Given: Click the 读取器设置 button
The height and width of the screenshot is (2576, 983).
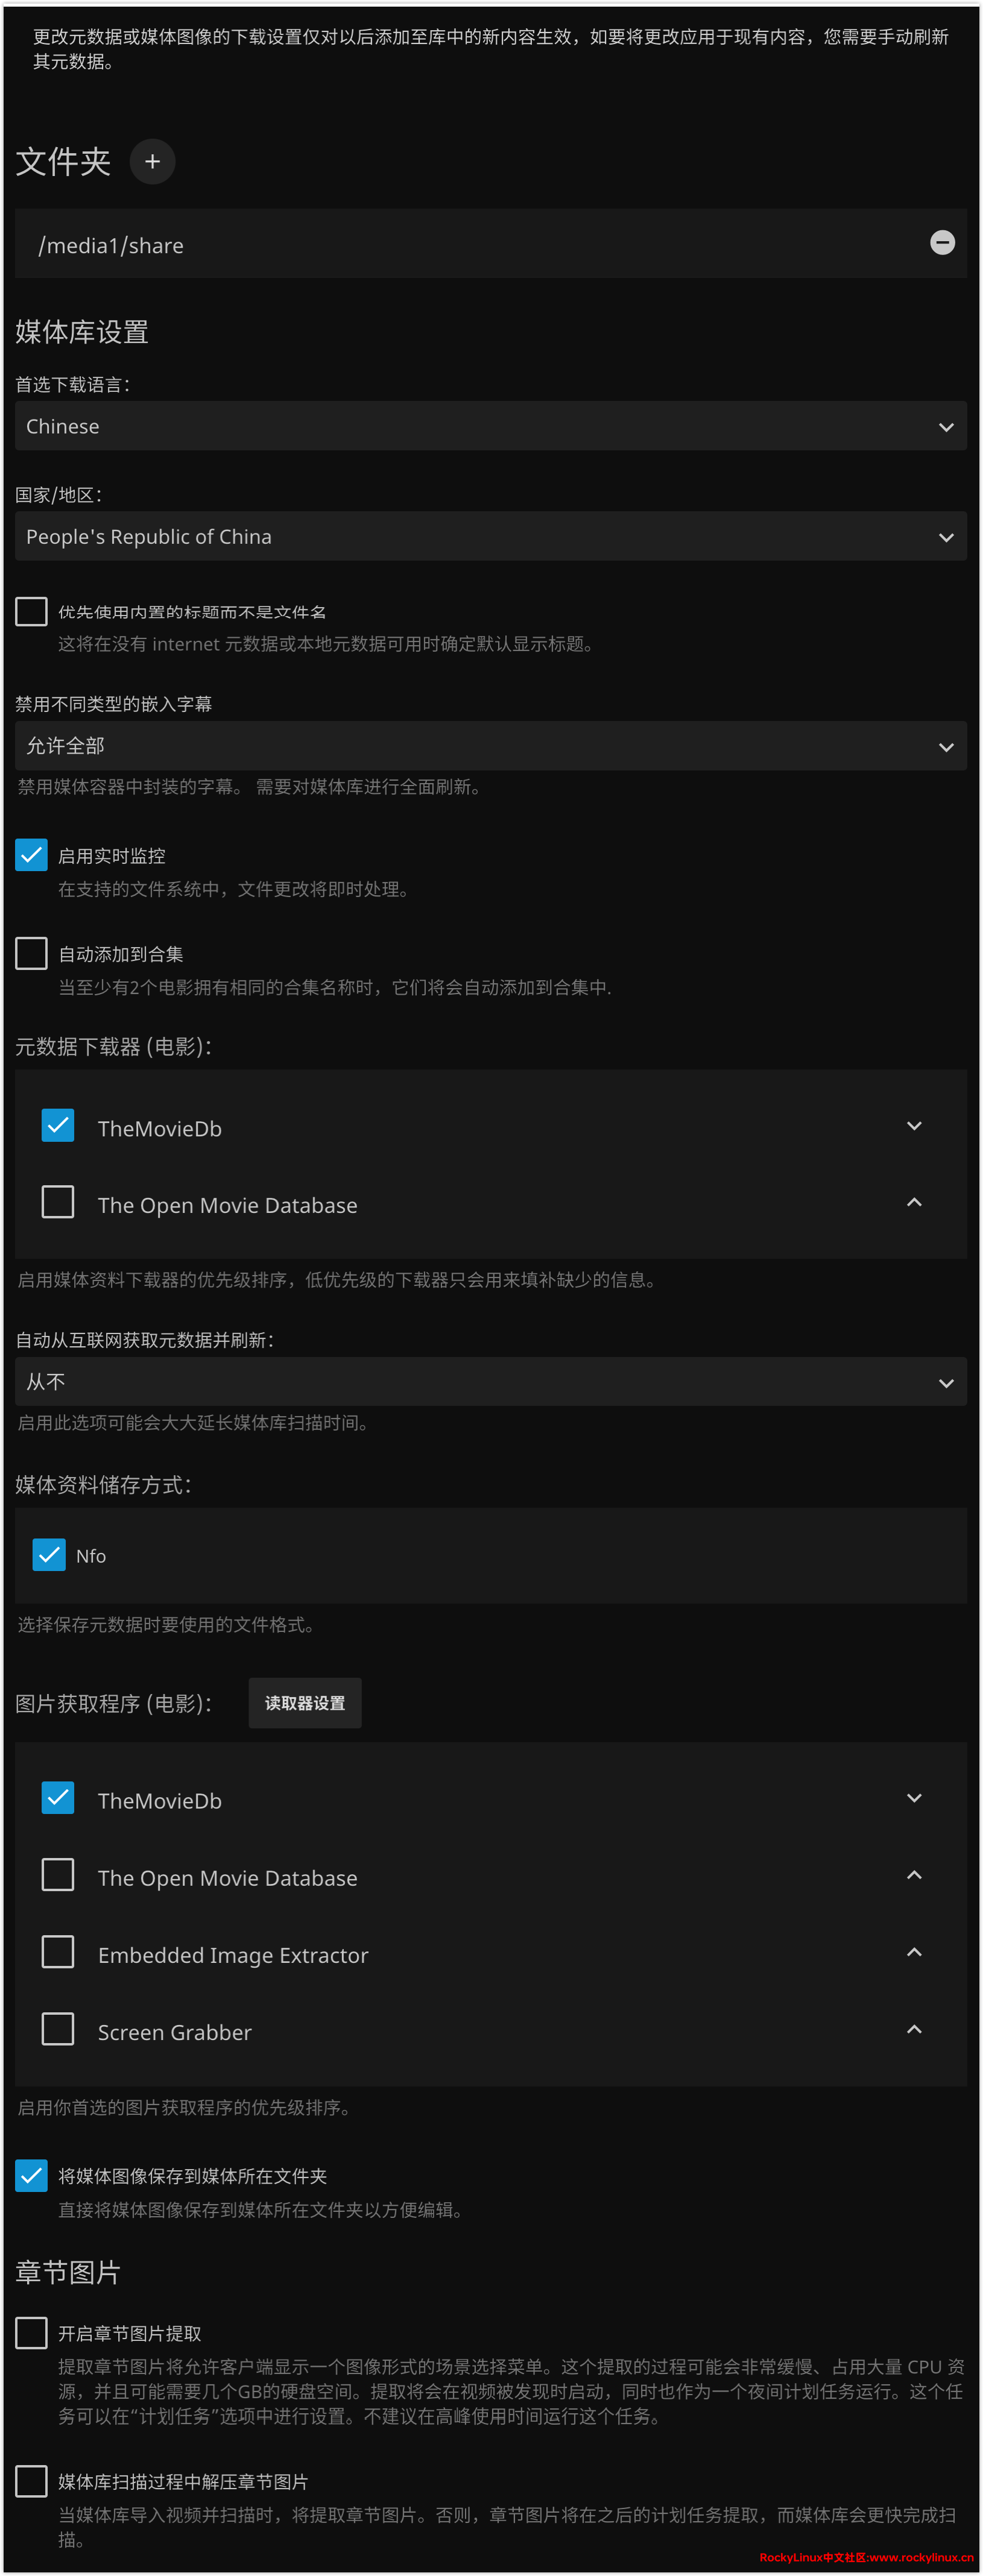Looking at the screenshot, I should click(305, 1703).
